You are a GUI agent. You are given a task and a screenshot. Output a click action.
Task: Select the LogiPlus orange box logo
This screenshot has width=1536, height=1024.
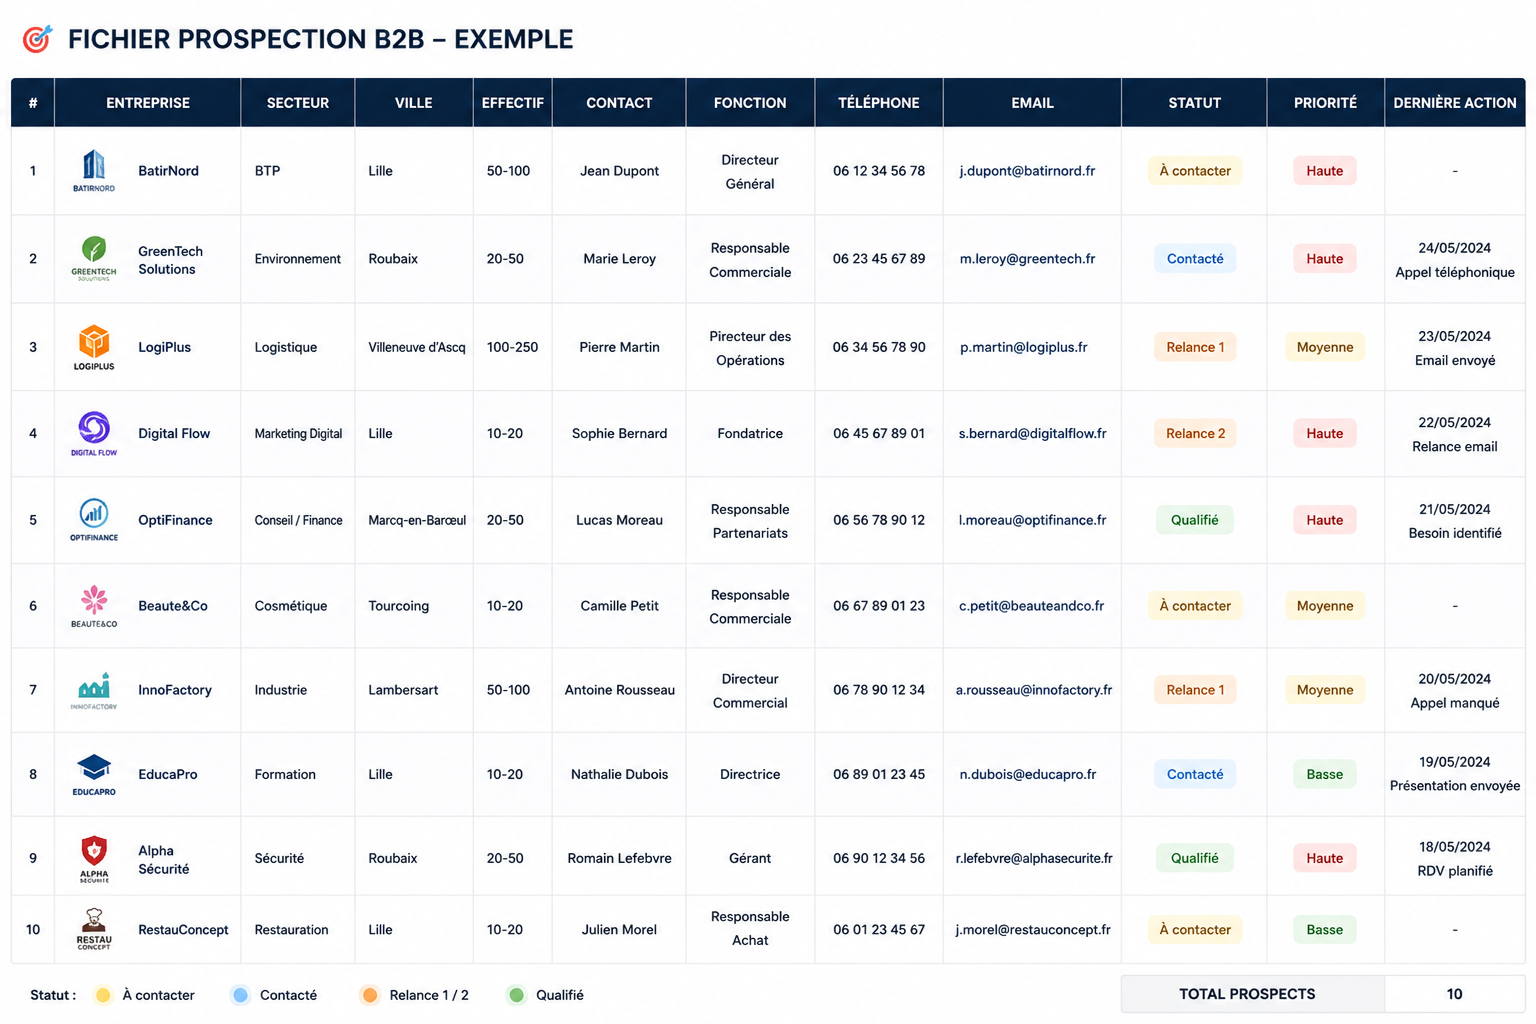[x=94, y=347]
